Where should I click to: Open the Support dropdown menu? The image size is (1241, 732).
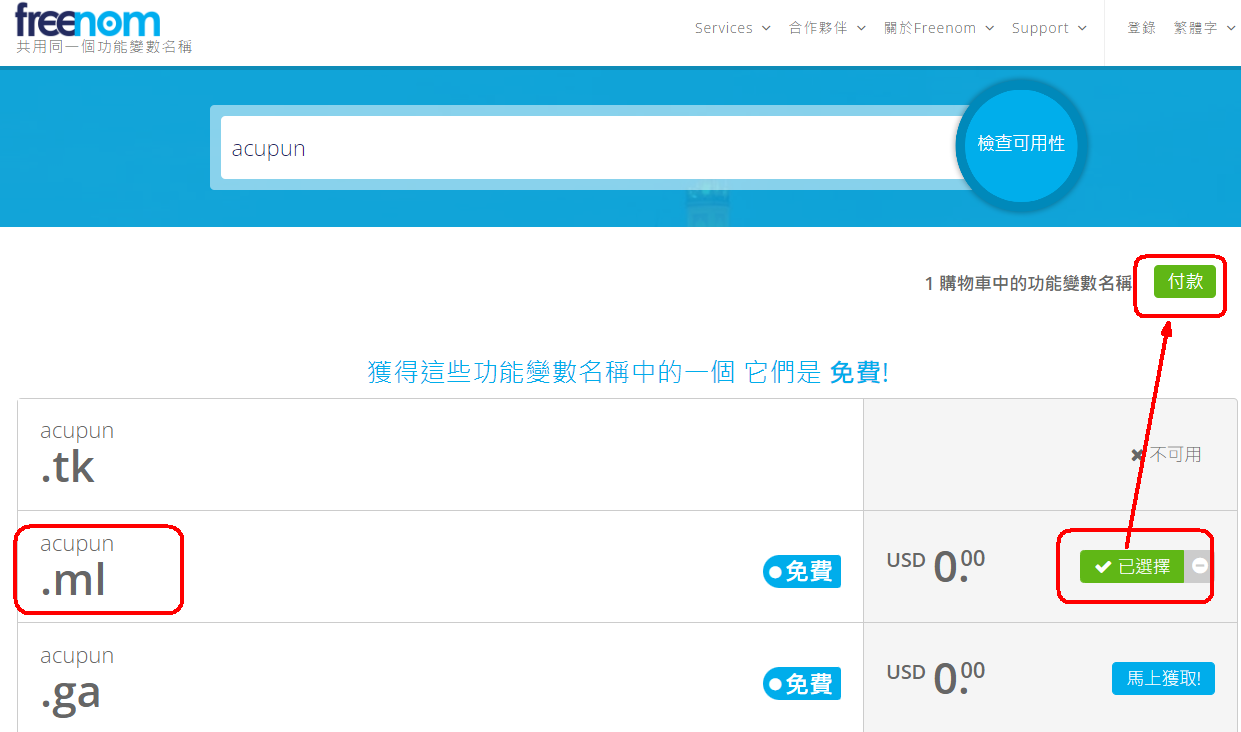click(x=1049, y=28)
